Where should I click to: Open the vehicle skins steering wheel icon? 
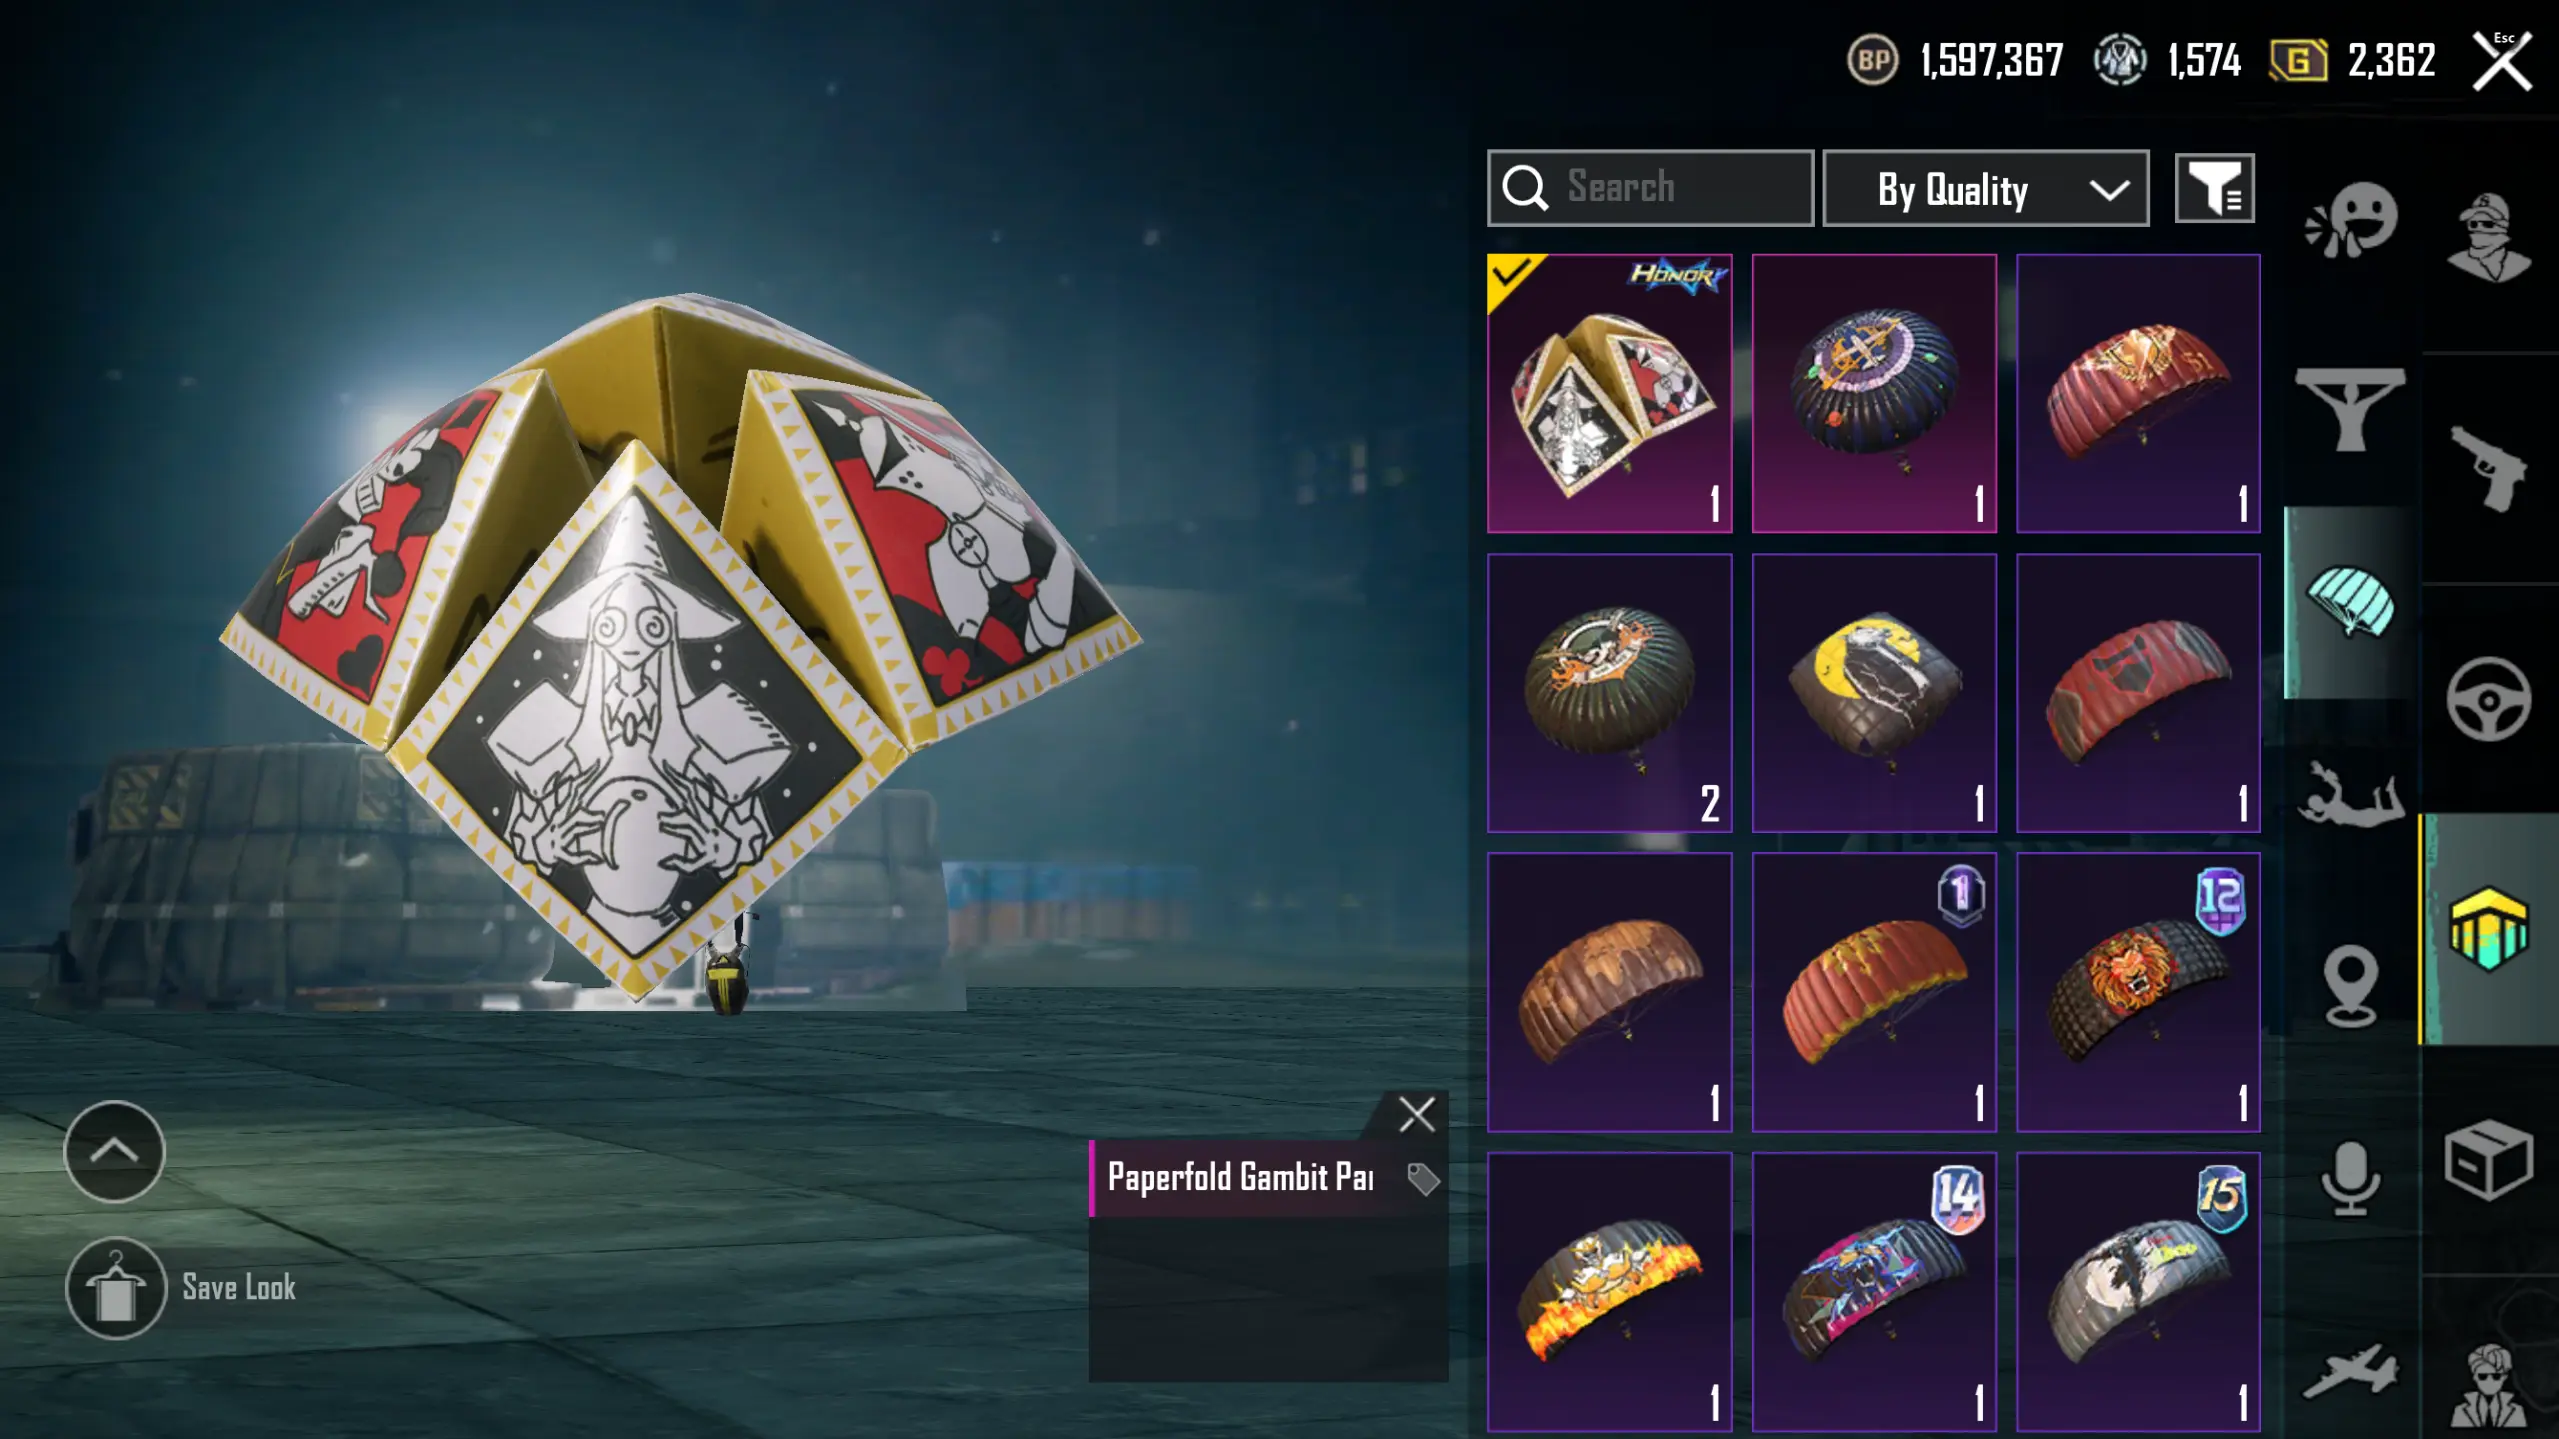tap(2489, 698)
